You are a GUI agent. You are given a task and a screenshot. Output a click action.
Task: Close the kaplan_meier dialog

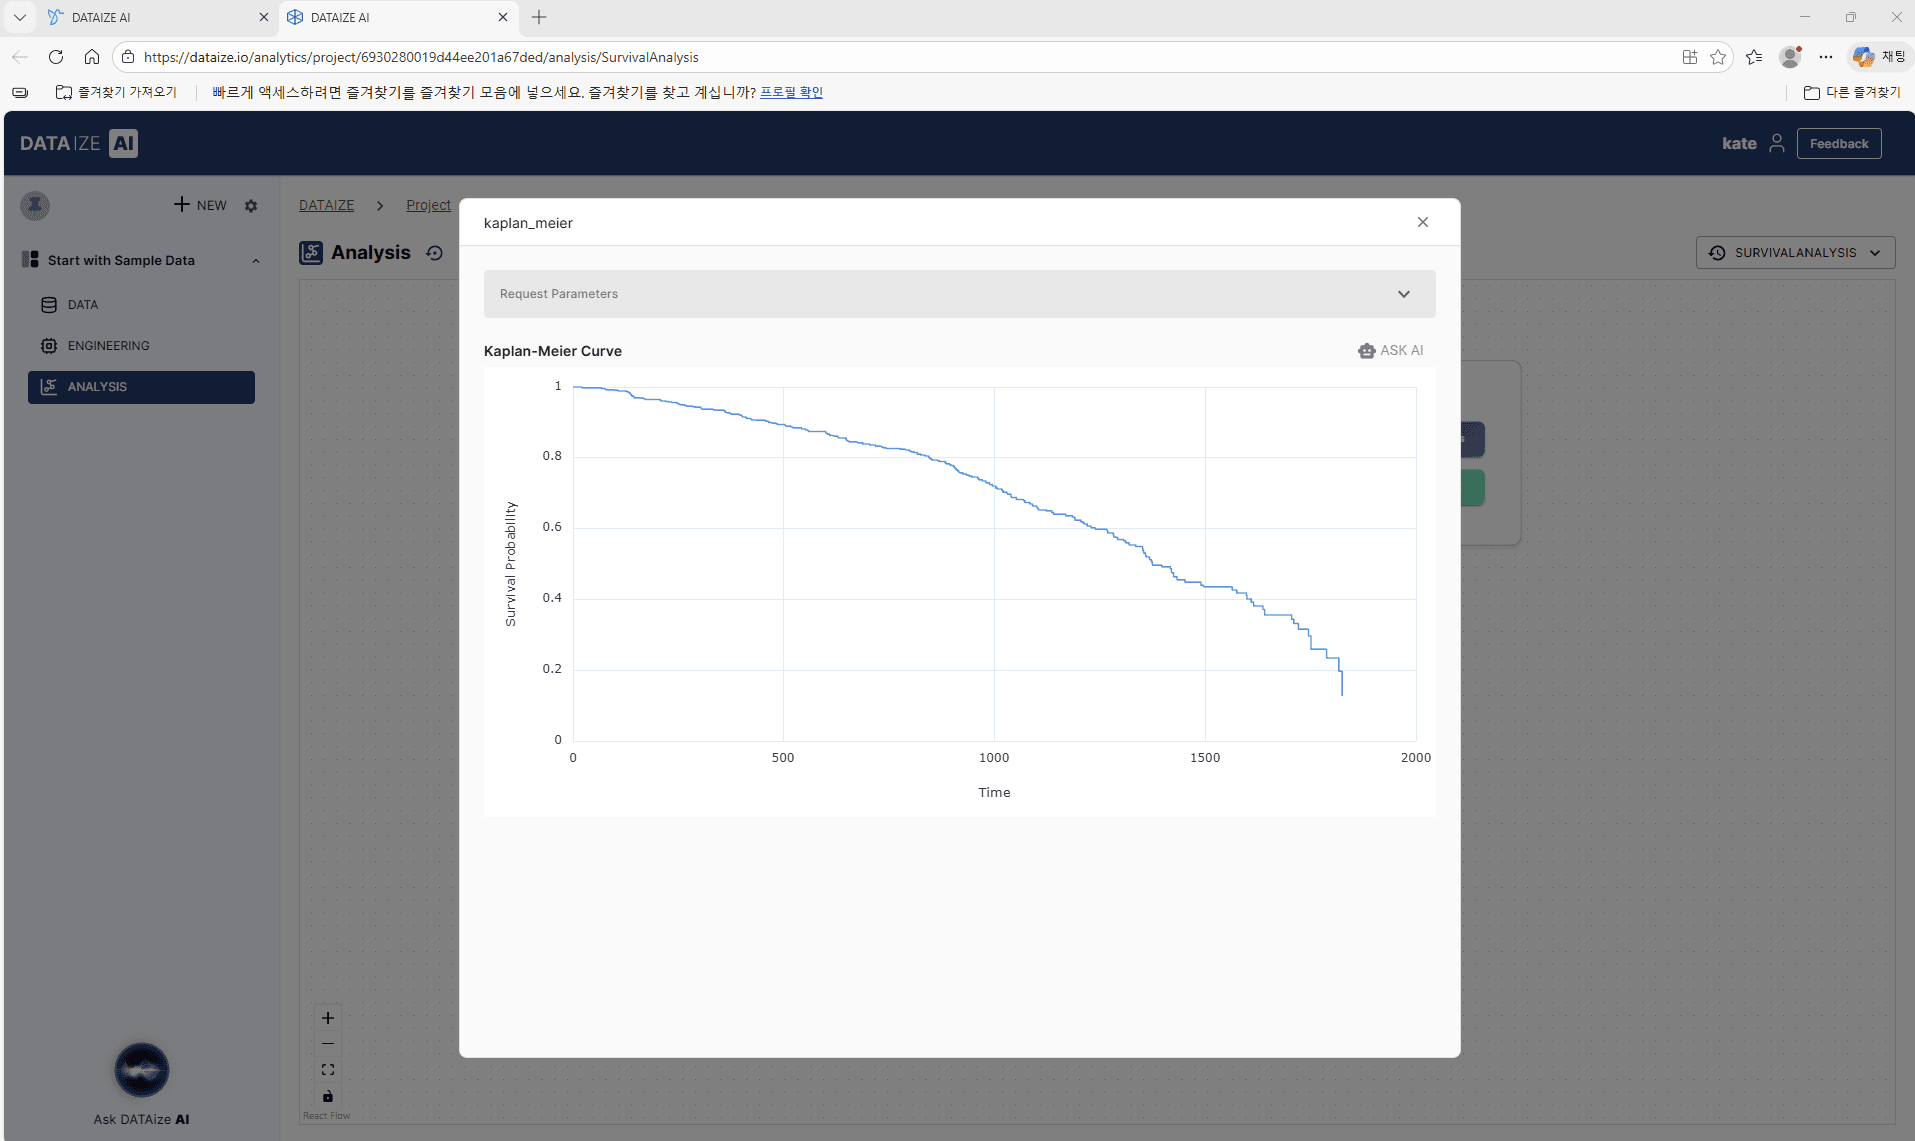coord(1422,222)
